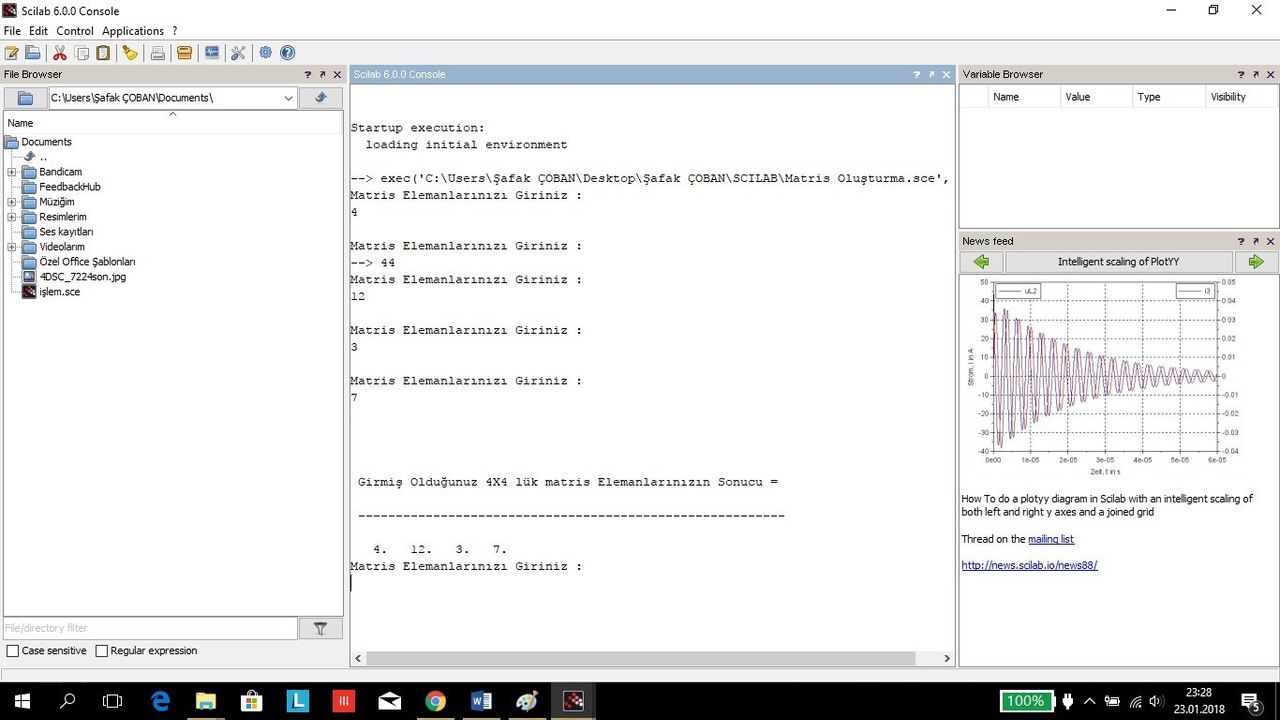Click the console horizontal scrollbar thumb
The height and width of the screenshot is (720, 1280).
pos(641,658)
